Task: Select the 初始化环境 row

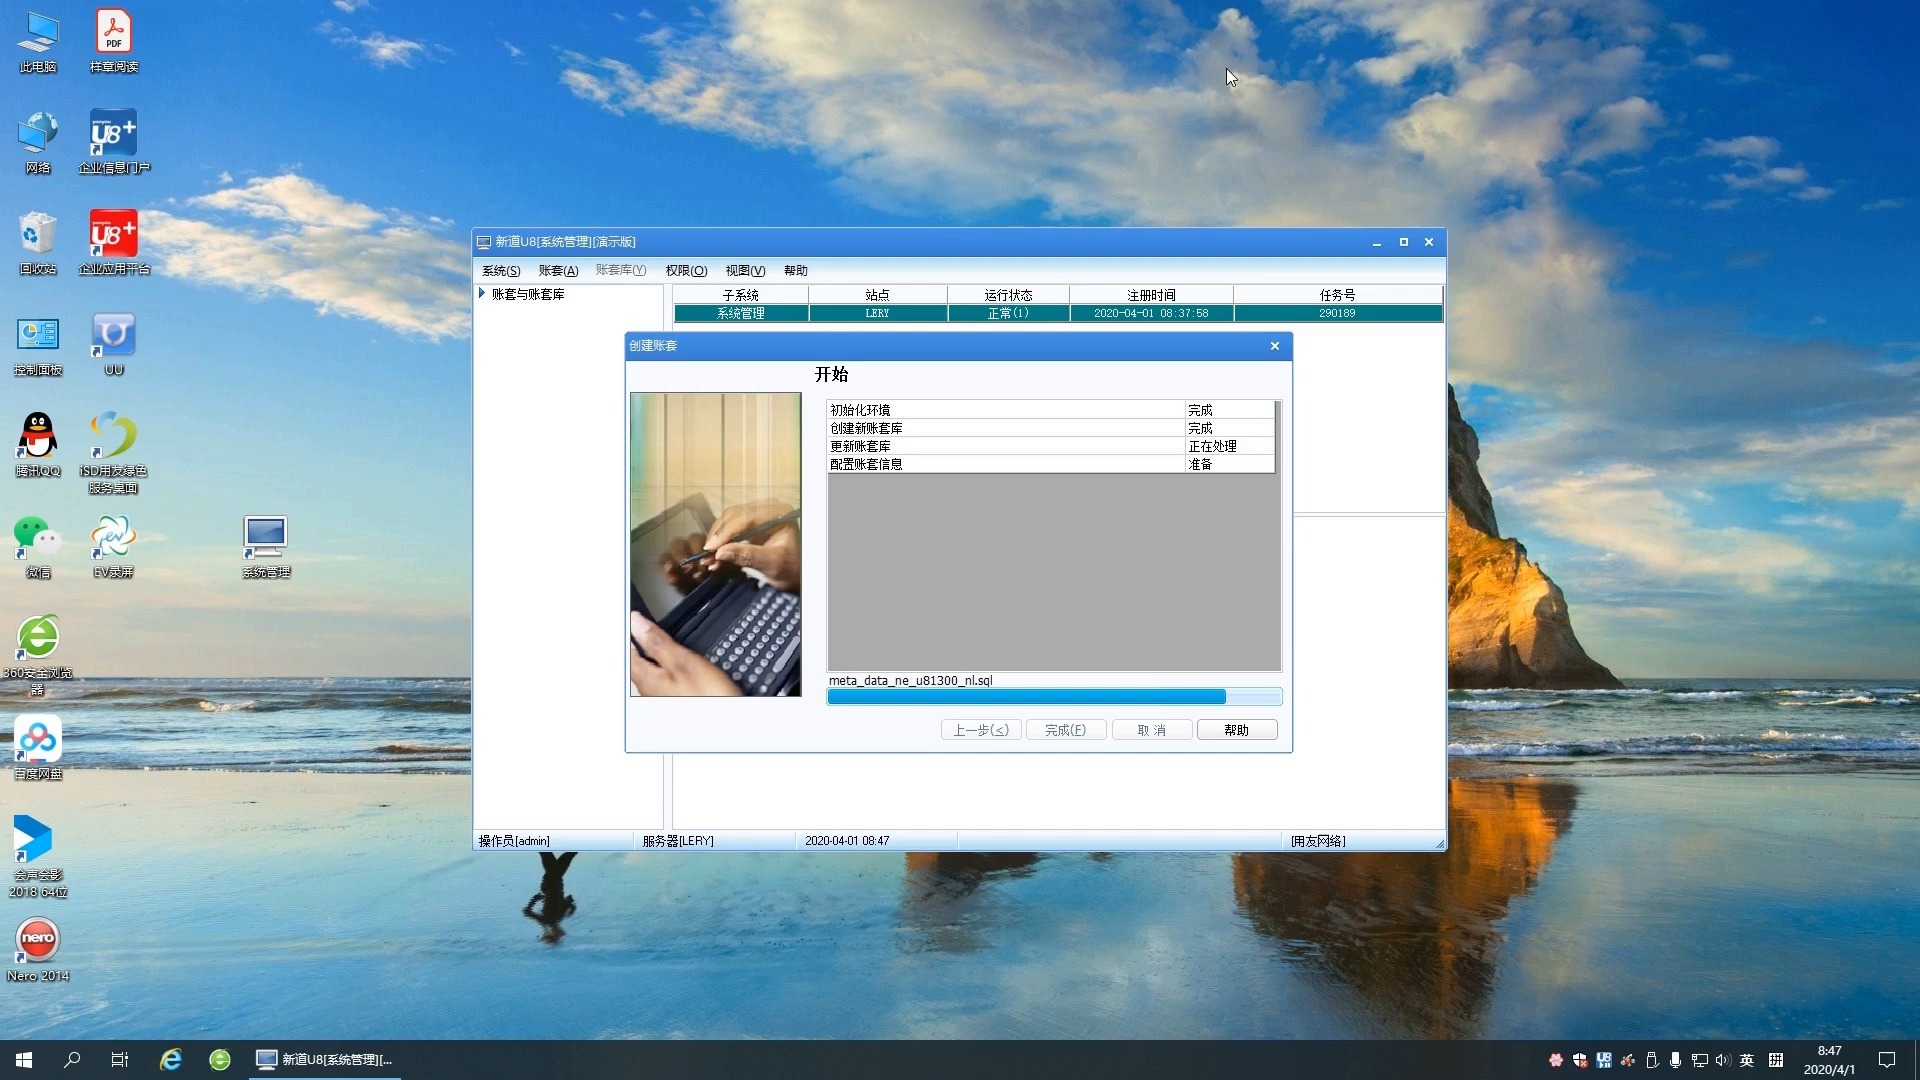Action: coord(1051,410)
